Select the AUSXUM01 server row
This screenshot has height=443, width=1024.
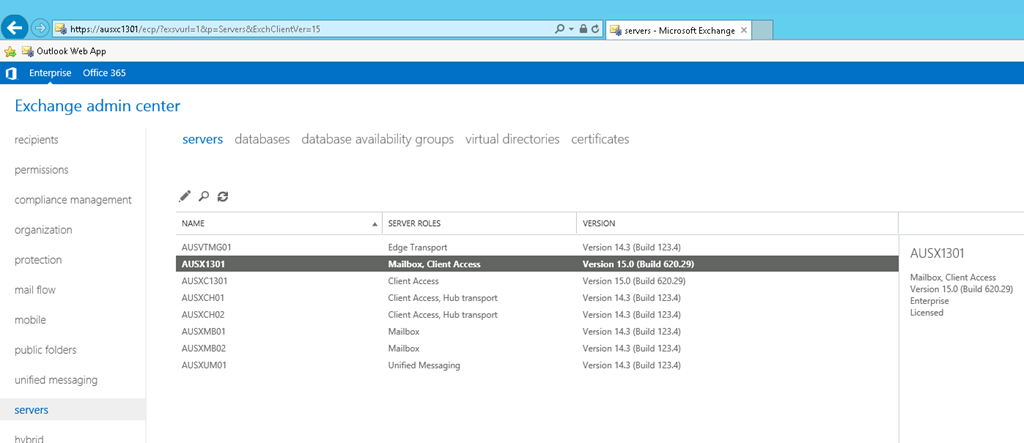(x=537, y=366)
